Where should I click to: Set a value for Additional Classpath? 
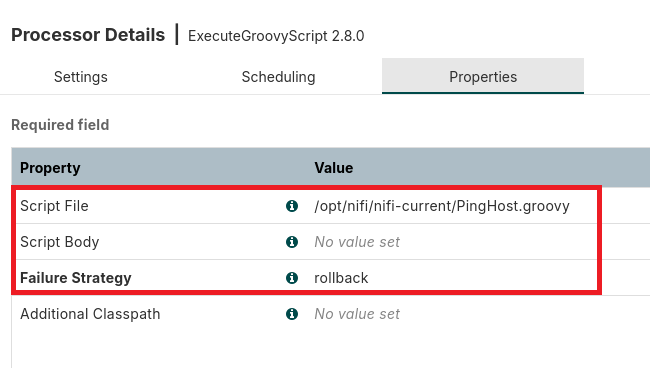(x=357, y=314)
